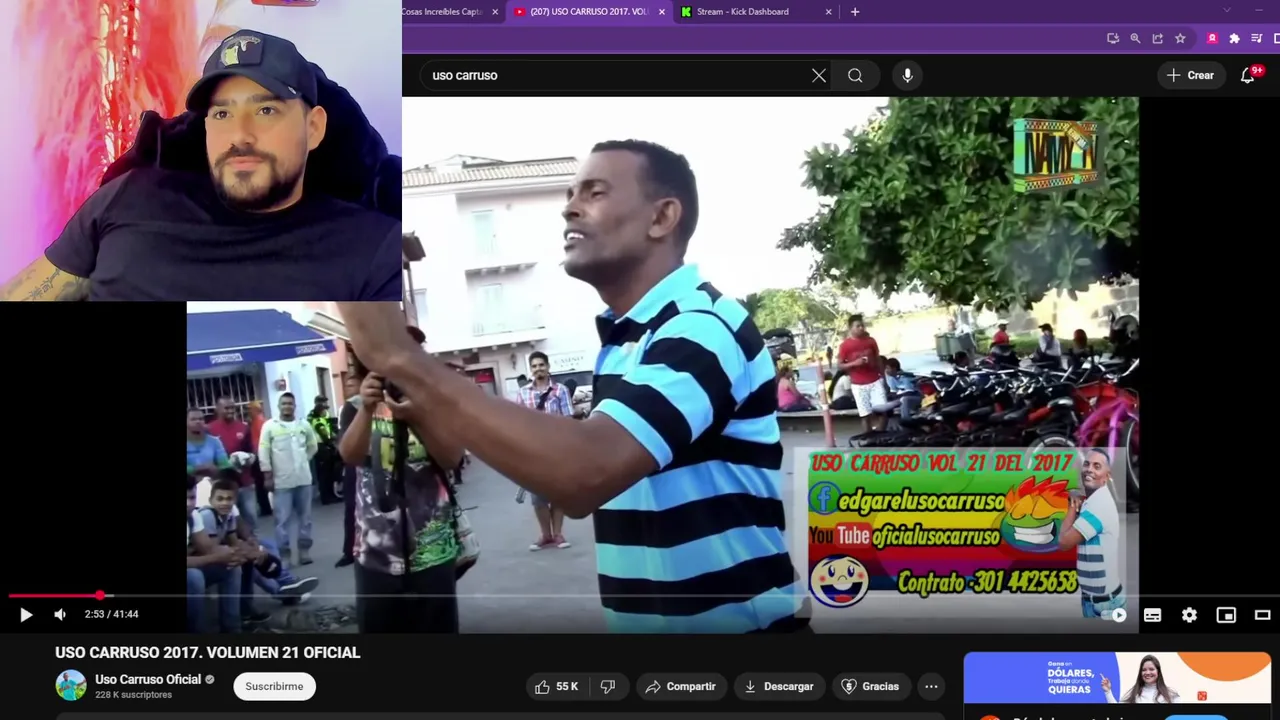This screenshot has height=720, width=1280.
Task: Switch to the Cosas Increíbles browser tab
Action: [x=442, y=12]
